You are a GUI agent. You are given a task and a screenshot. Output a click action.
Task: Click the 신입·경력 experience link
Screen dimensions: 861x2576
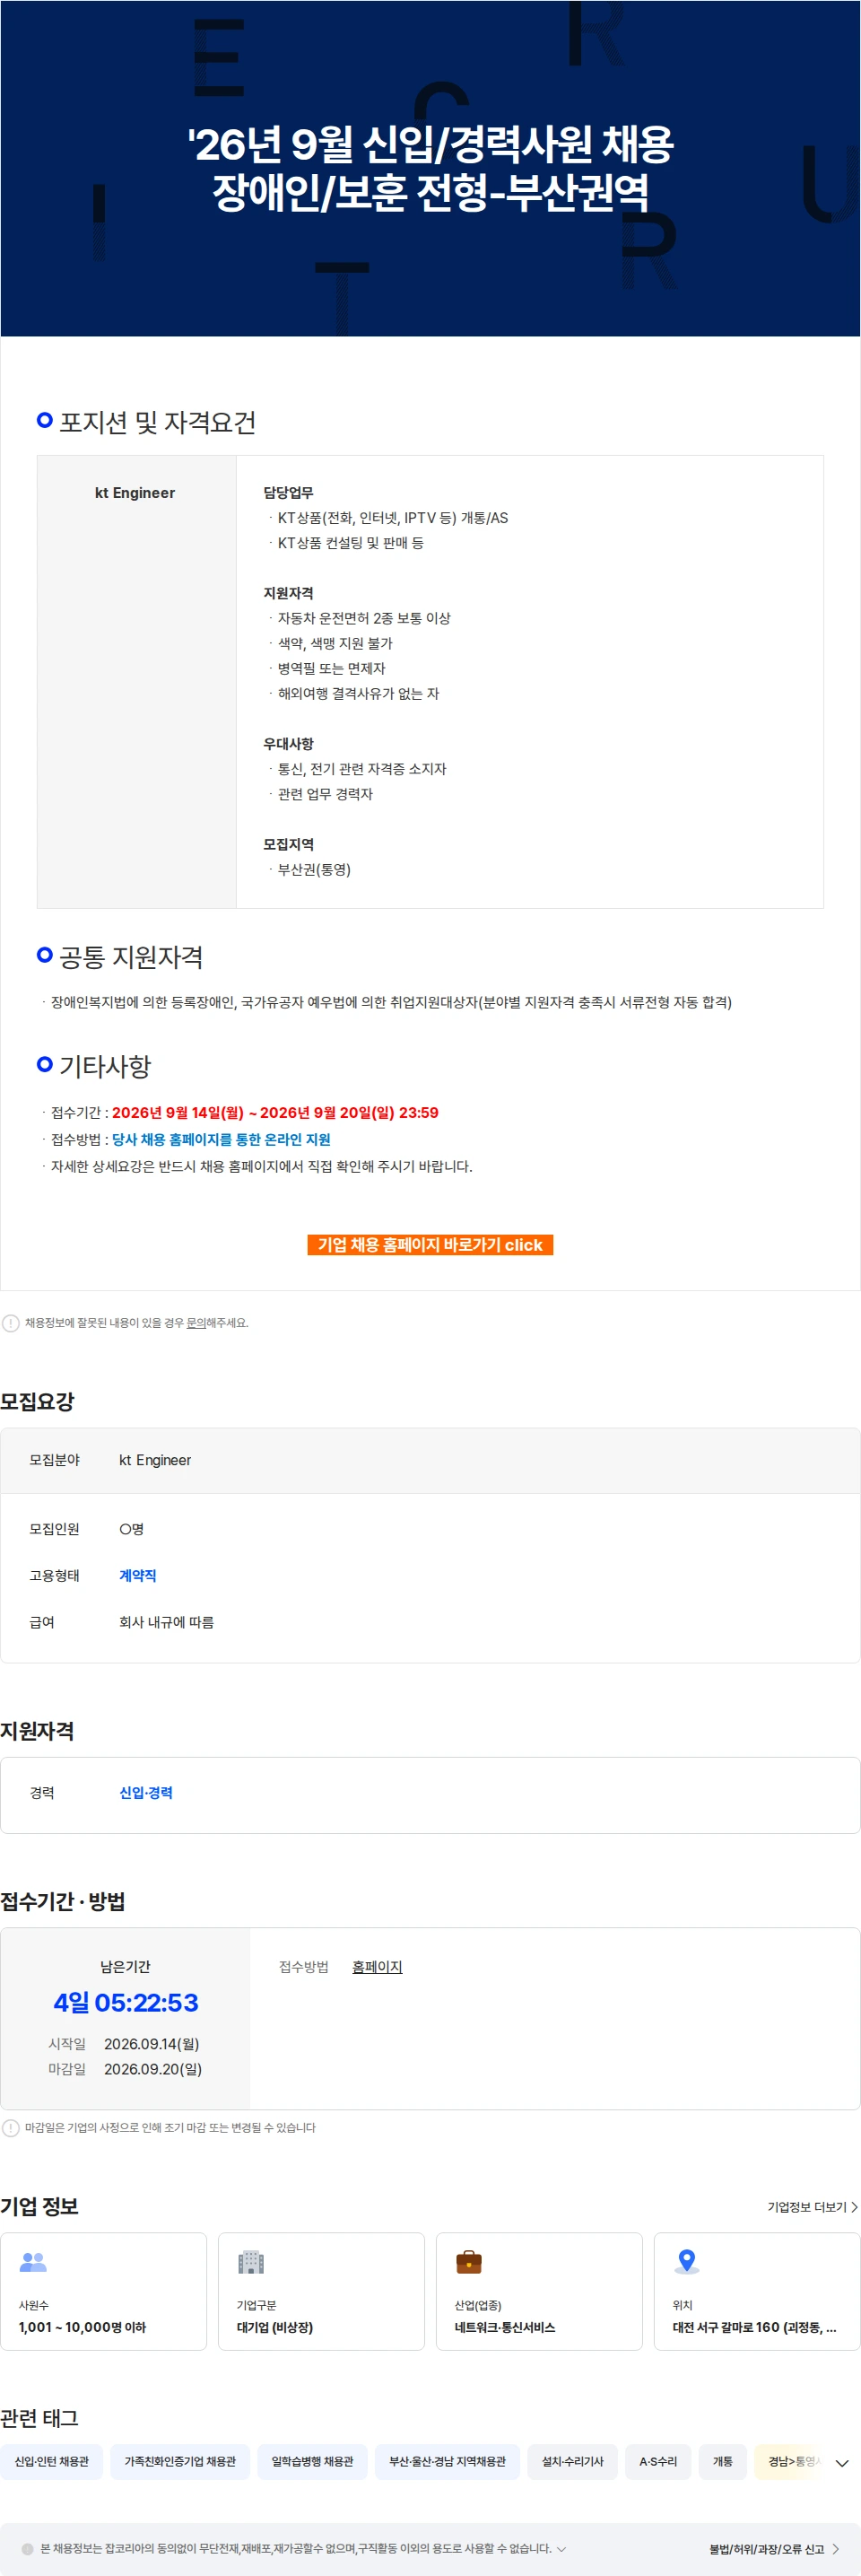coord(146,1793)
